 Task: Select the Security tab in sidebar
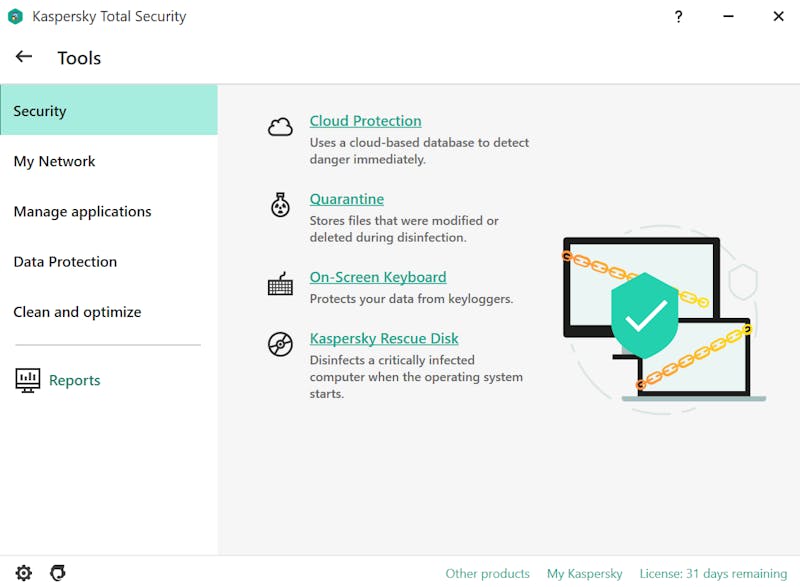coord(109,110)
